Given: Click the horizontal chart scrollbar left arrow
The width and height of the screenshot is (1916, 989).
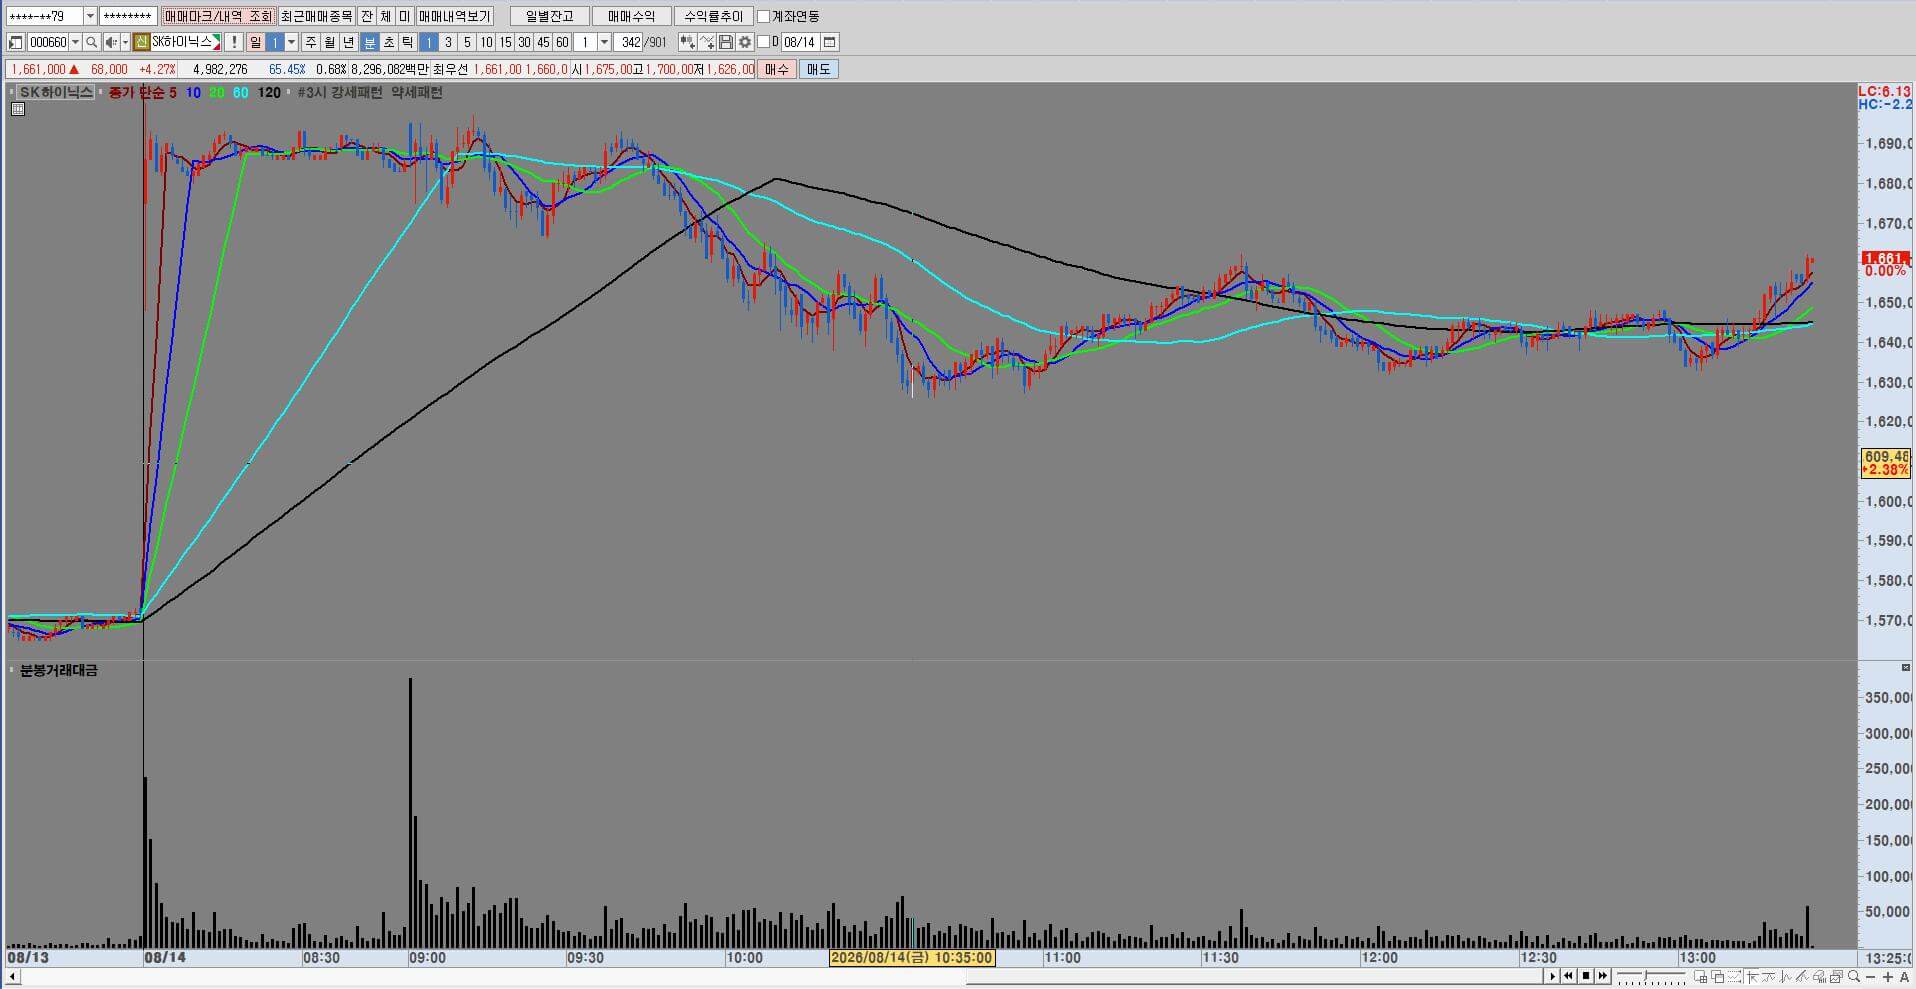Looking at the screenshot, I should [x=13, y=976].
